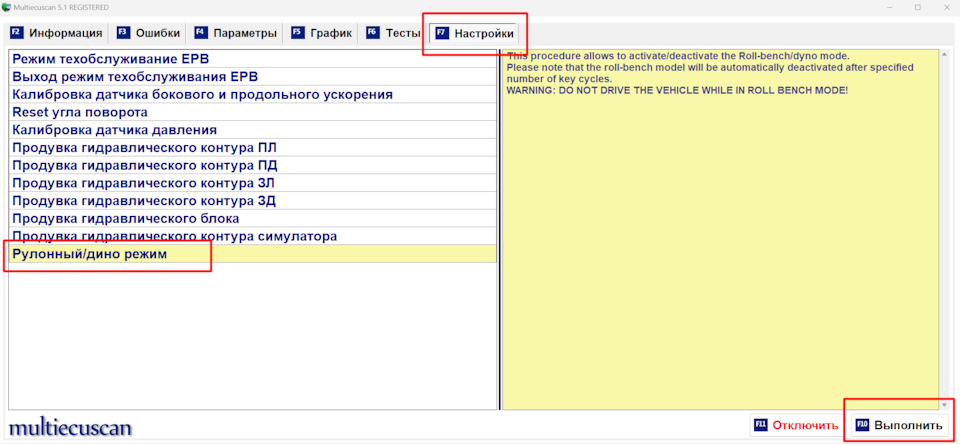Select the Настройки tab
The height and width of the screenshot is (444, 960).
(475, 34)
